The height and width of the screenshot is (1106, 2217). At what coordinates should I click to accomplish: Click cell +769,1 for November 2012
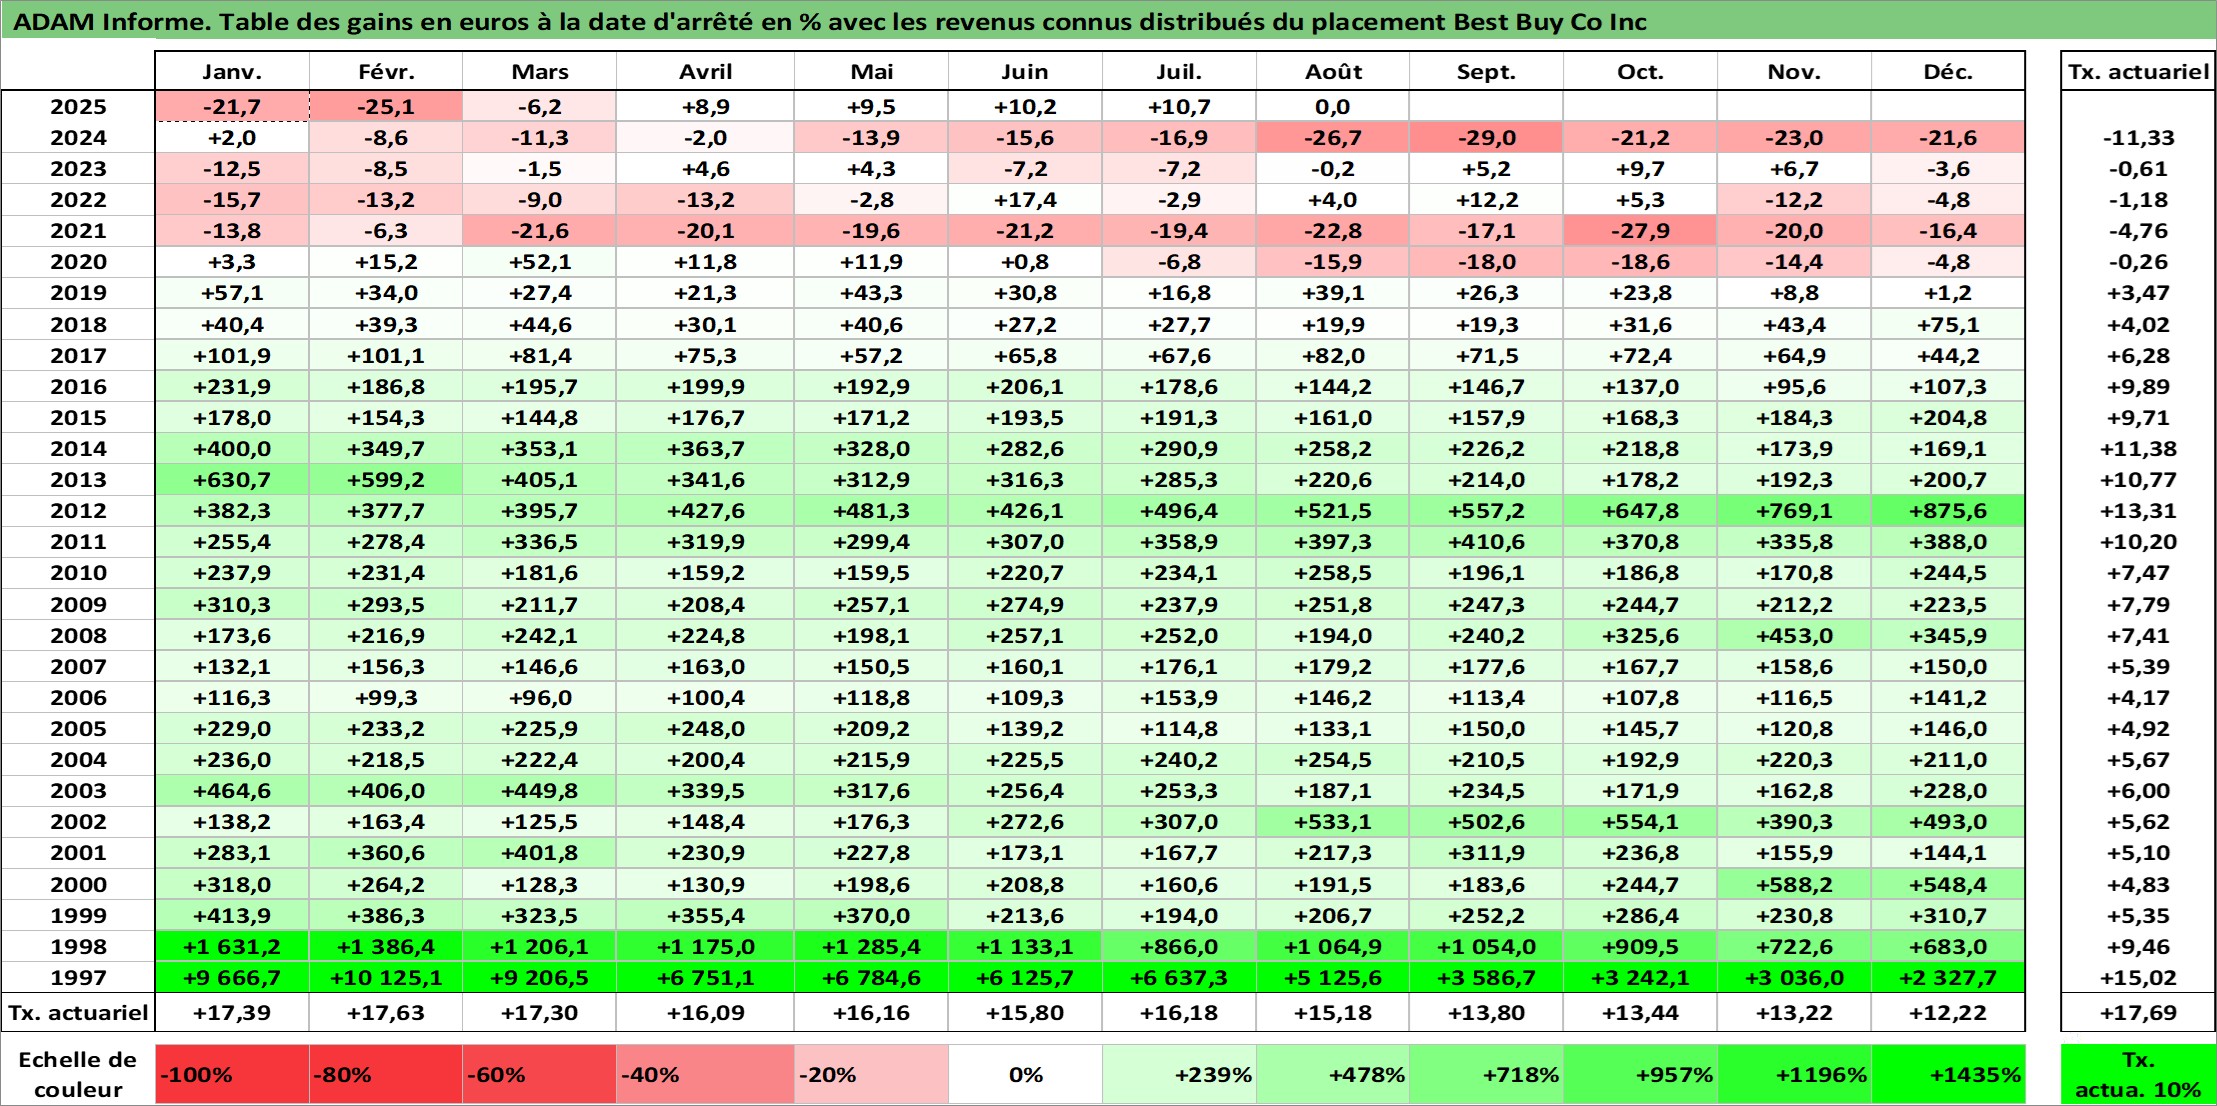coord(1794,511)
